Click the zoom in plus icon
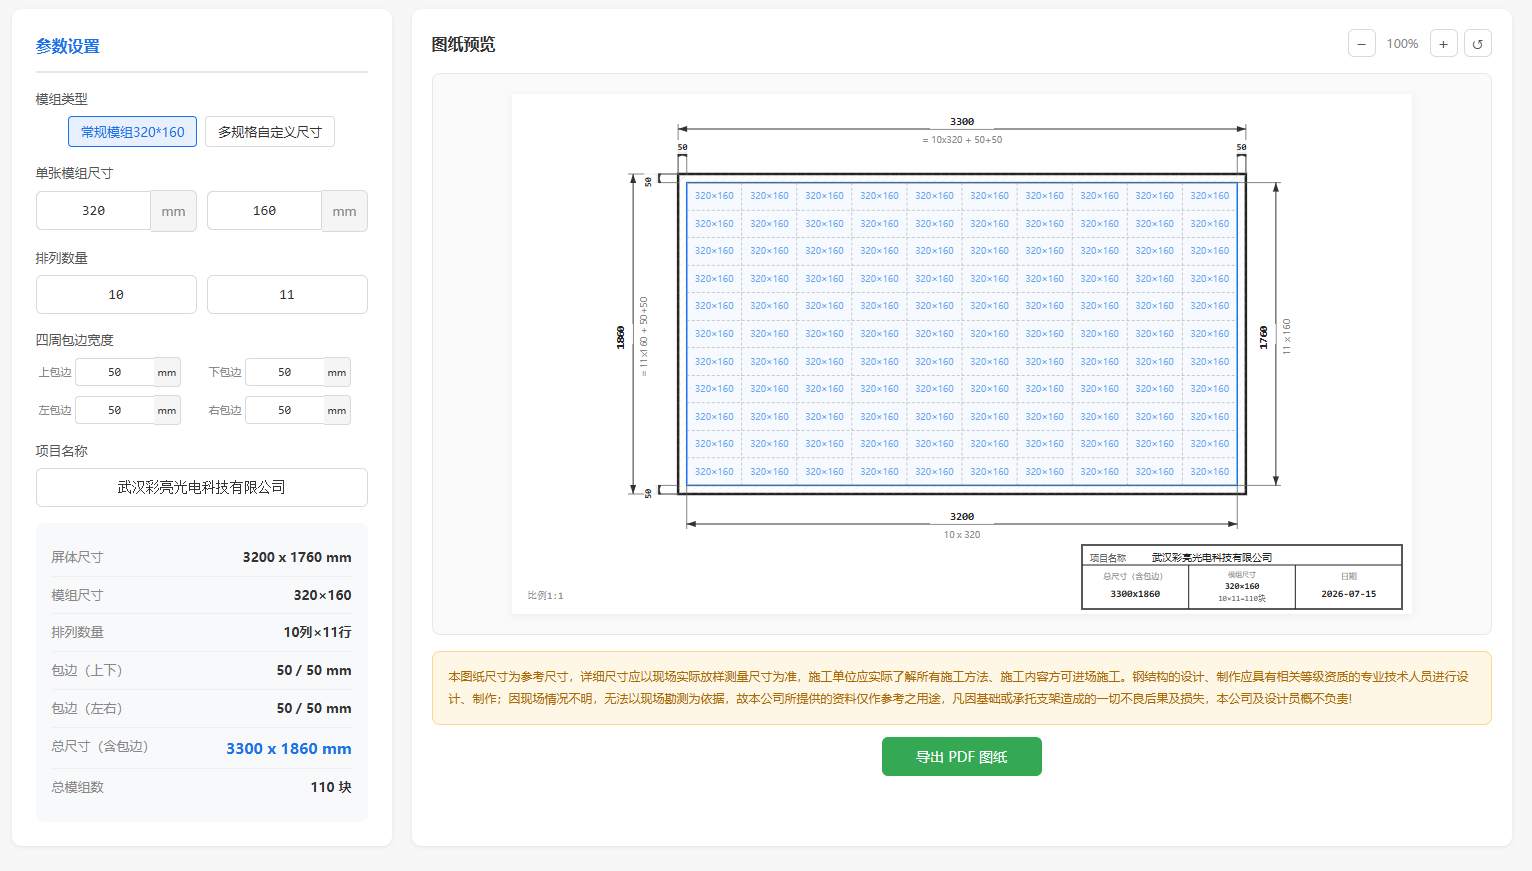Viewport: 1532px width, 871px height. [1444, 44]
